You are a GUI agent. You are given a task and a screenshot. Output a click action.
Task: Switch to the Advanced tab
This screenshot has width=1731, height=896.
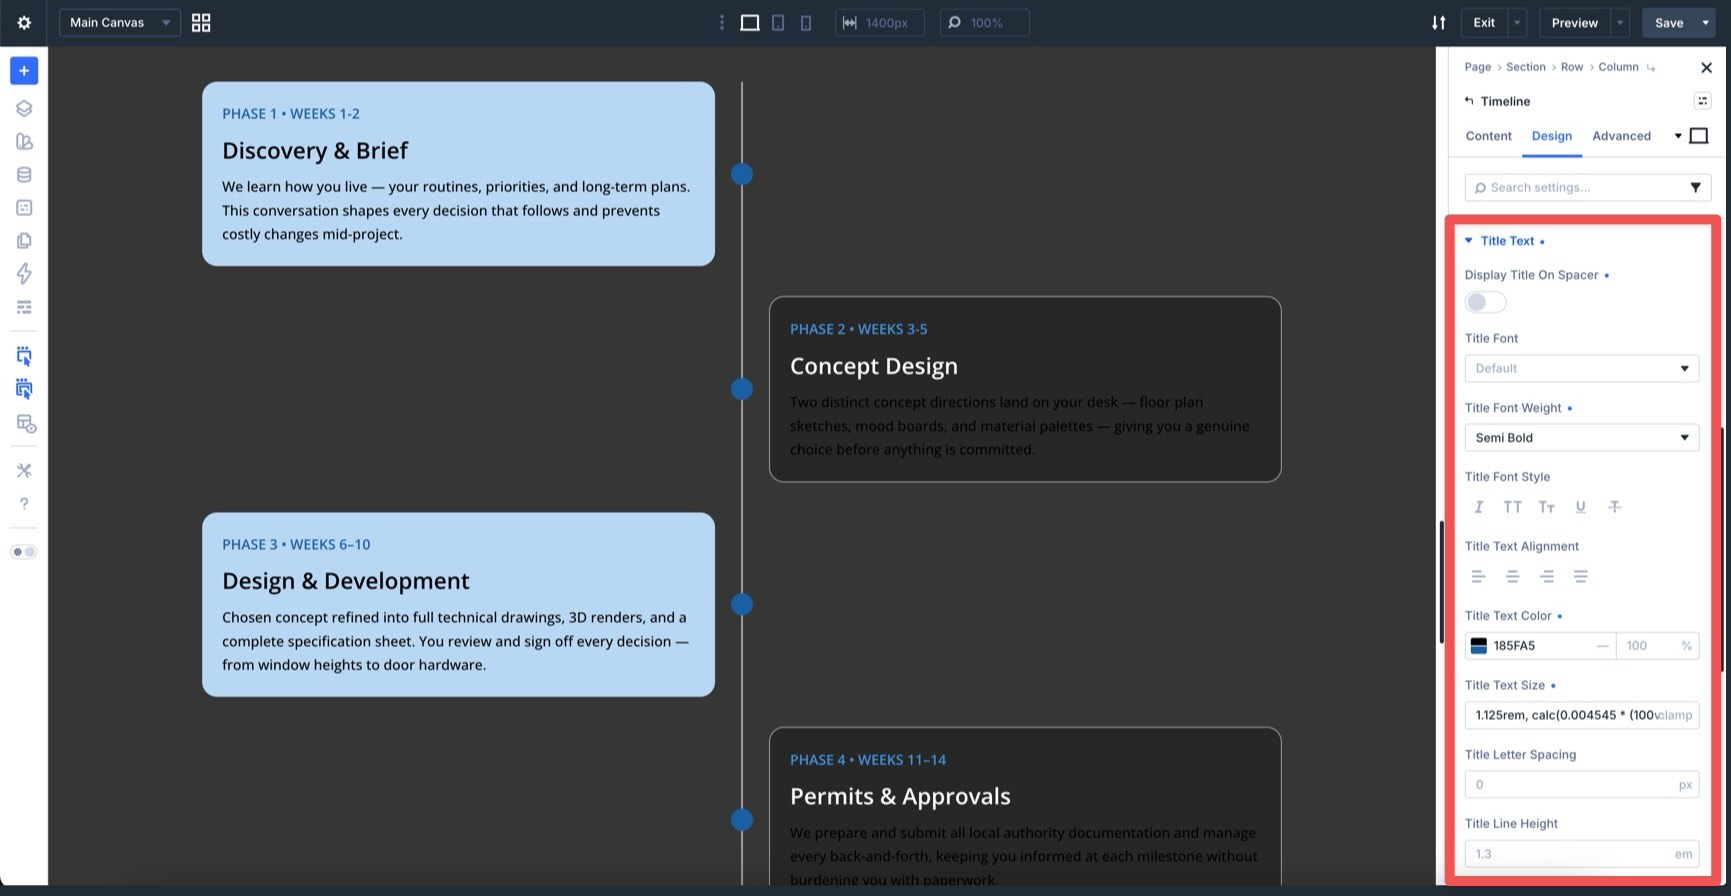click(1621, 136)
